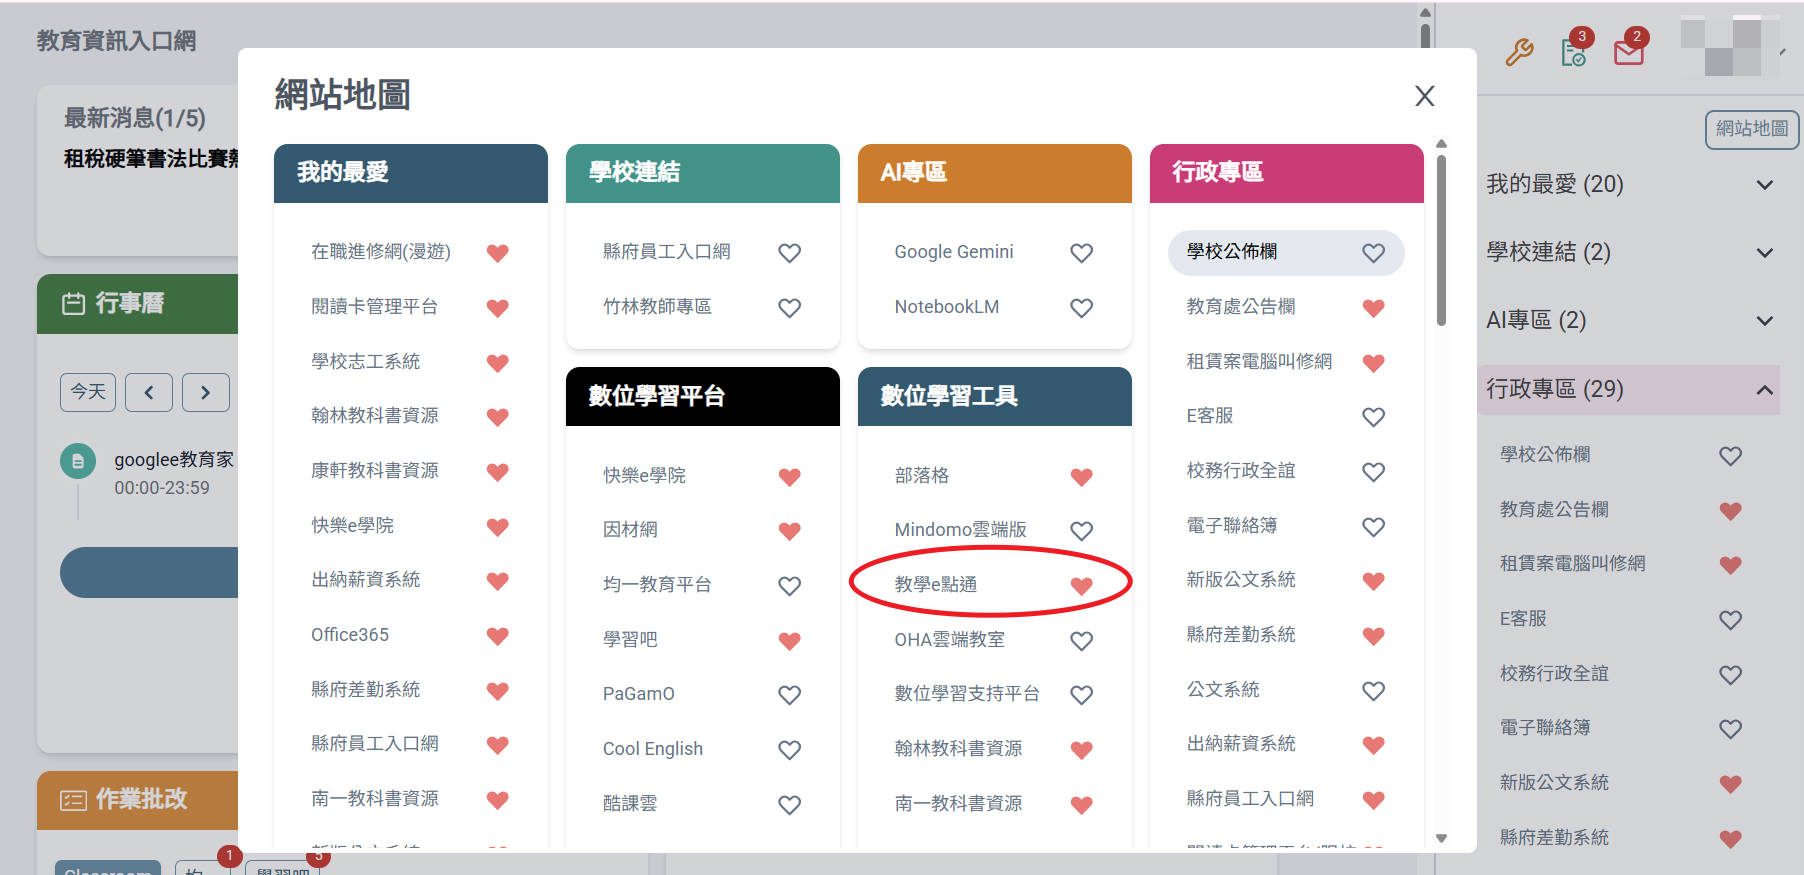Go to previous calendar period arrow
The image size is (1804, 875).
click(x=149, y=392)
